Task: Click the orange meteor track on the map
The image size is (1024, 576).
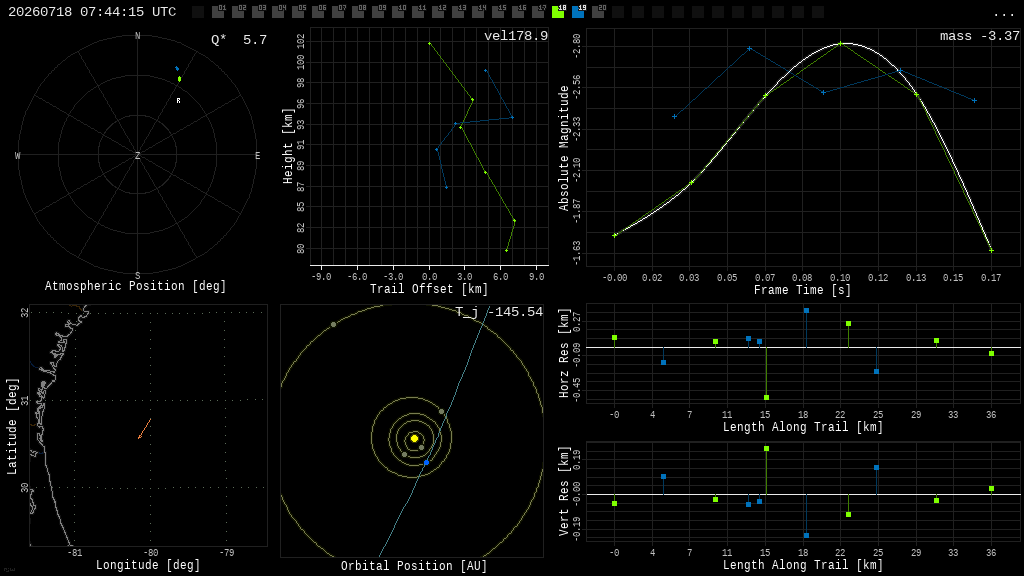Action: click(144, 428)
